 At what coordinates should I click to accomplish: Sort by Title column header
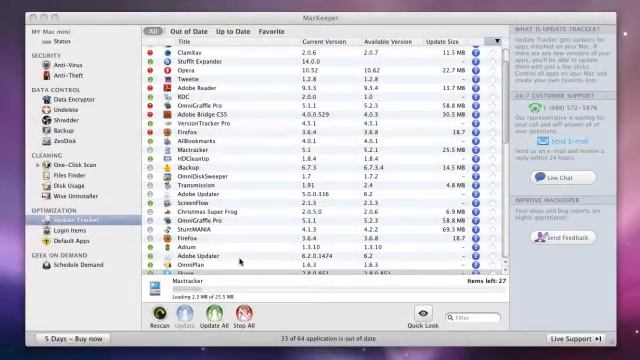(x=184, y=42)
